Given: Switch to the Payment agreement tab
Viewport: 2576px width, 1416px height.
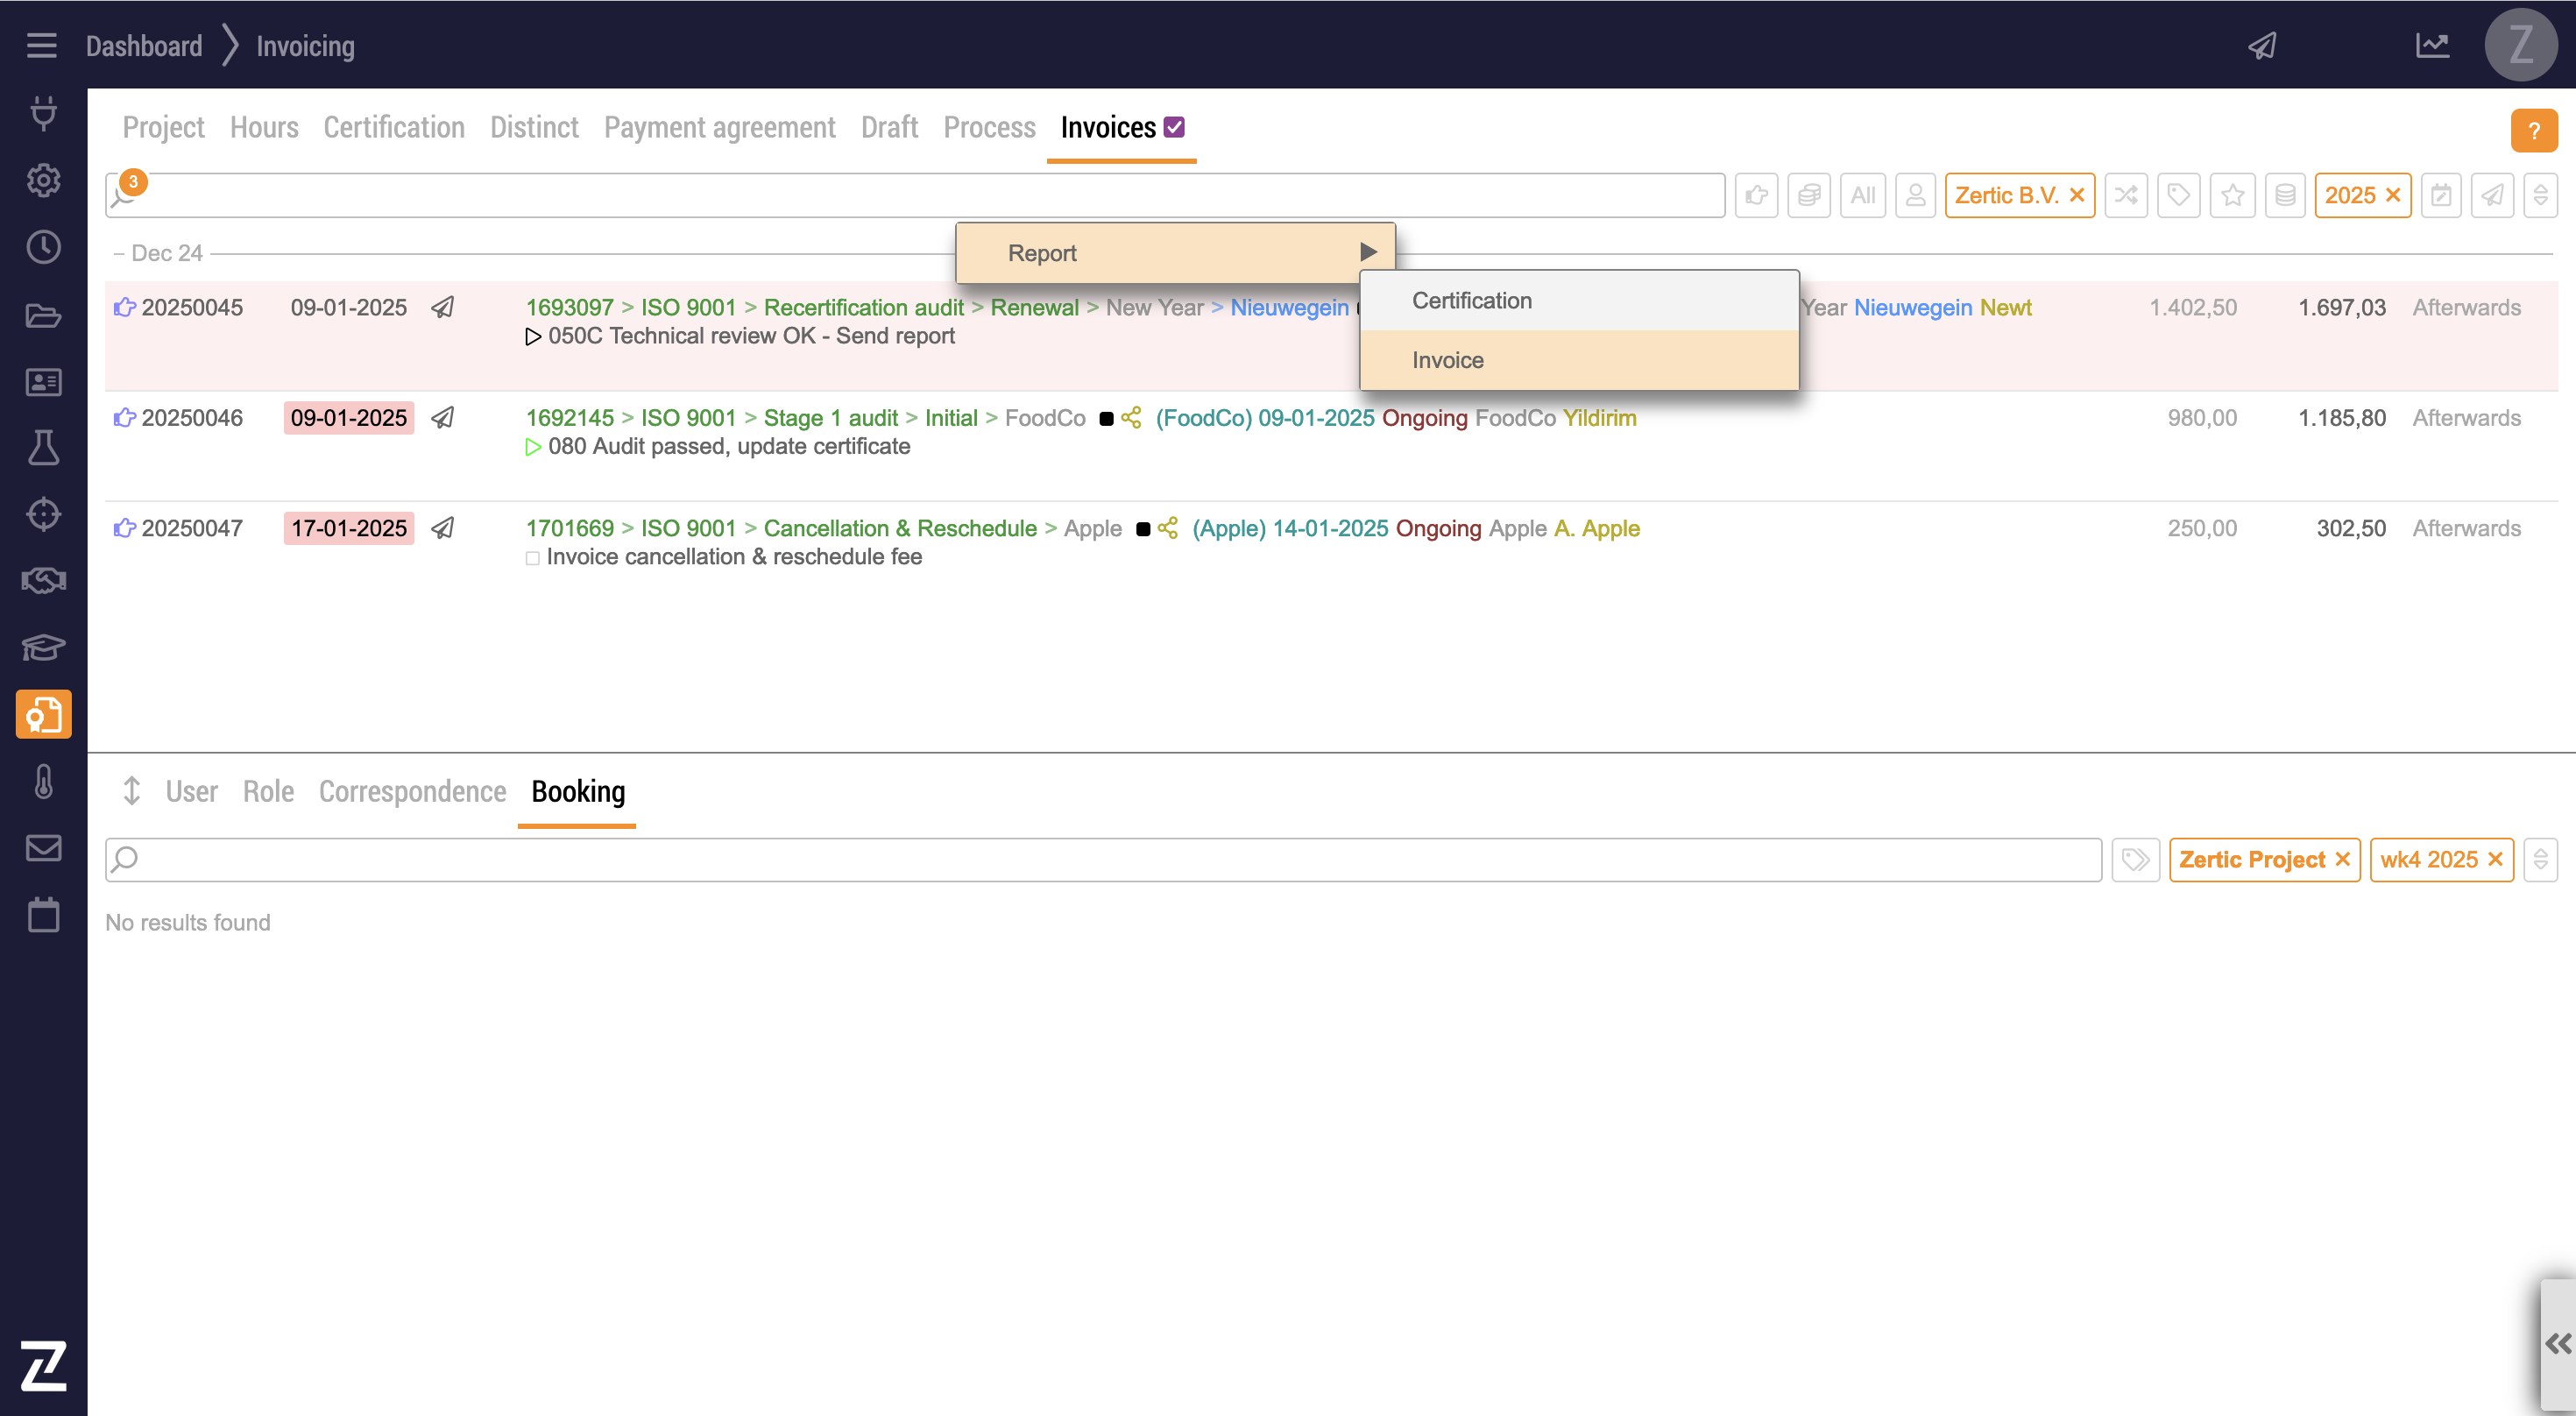Looking at the screenshot, I should coord(719,127).
